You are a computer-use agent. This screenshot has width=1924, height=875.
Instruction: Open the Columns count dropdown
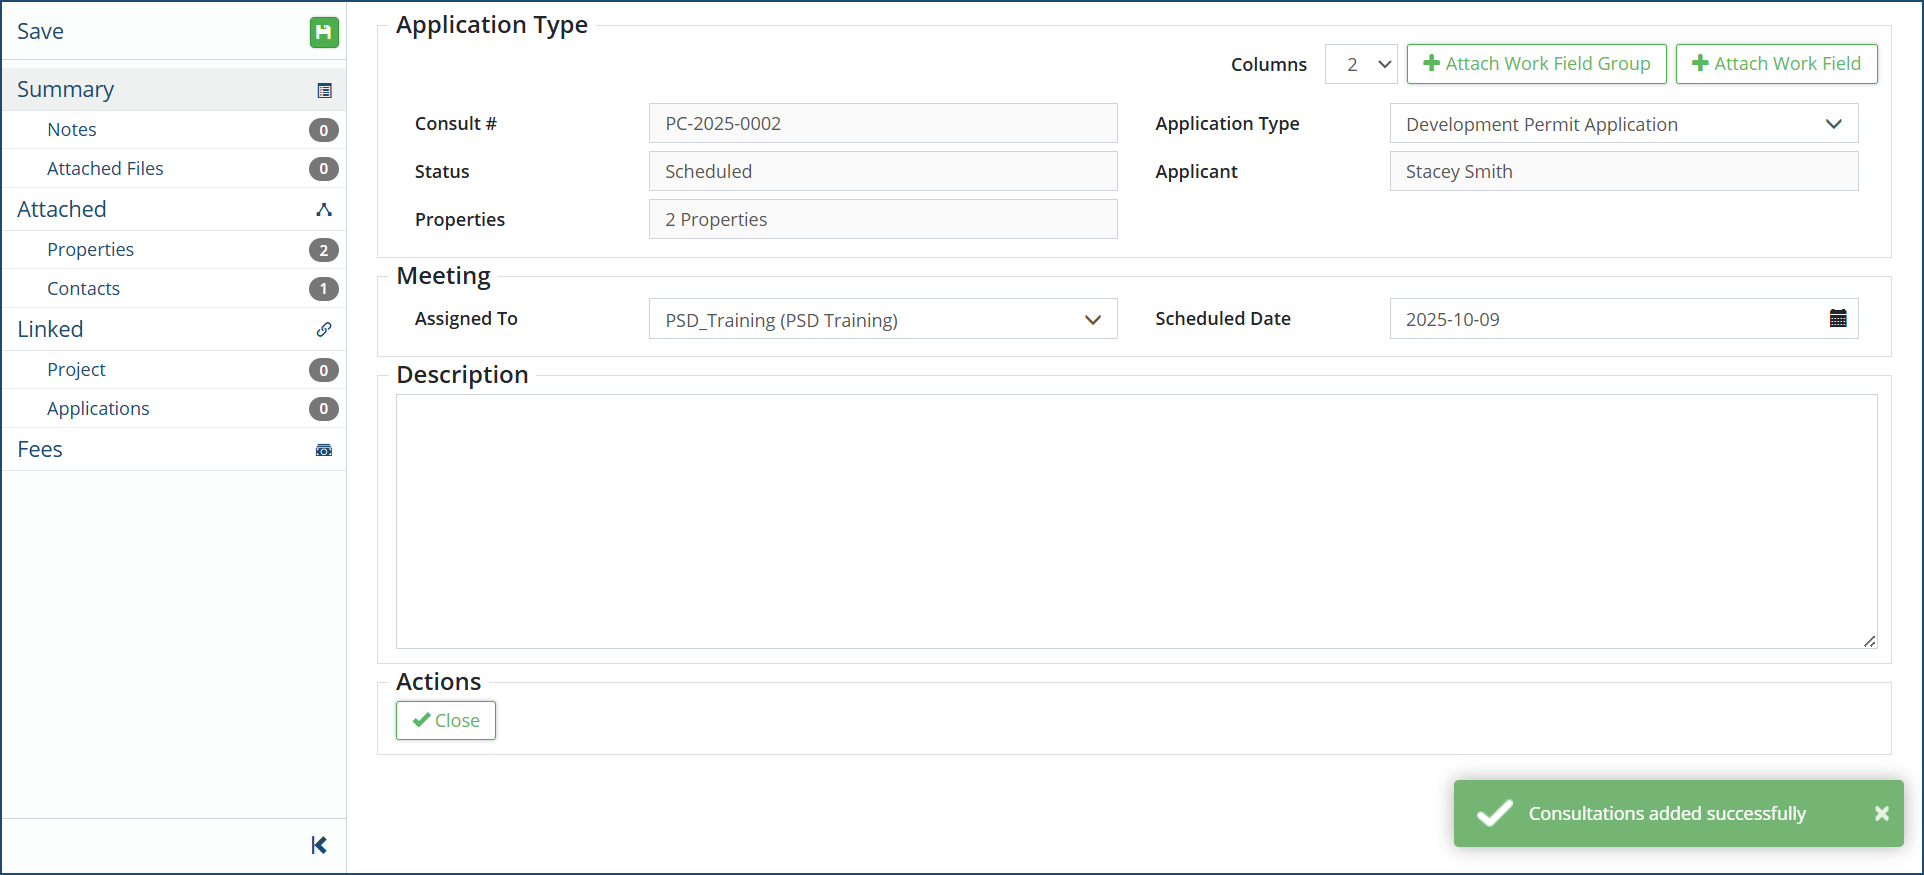[1361, 64]
